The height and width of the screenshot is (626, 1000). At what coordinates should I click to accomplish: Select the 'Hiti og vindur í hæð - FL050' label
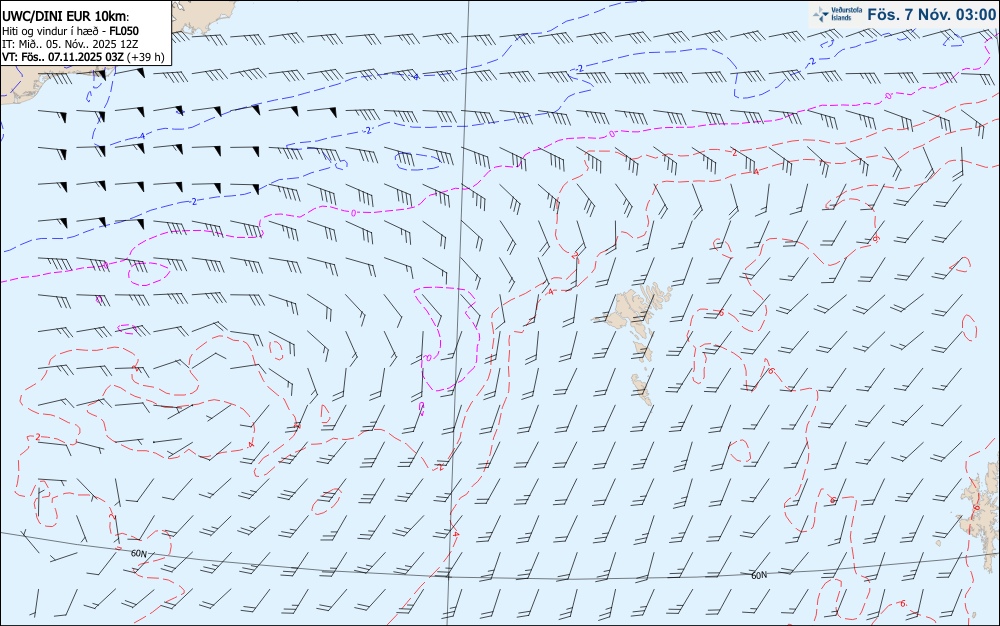pos(70,31)
